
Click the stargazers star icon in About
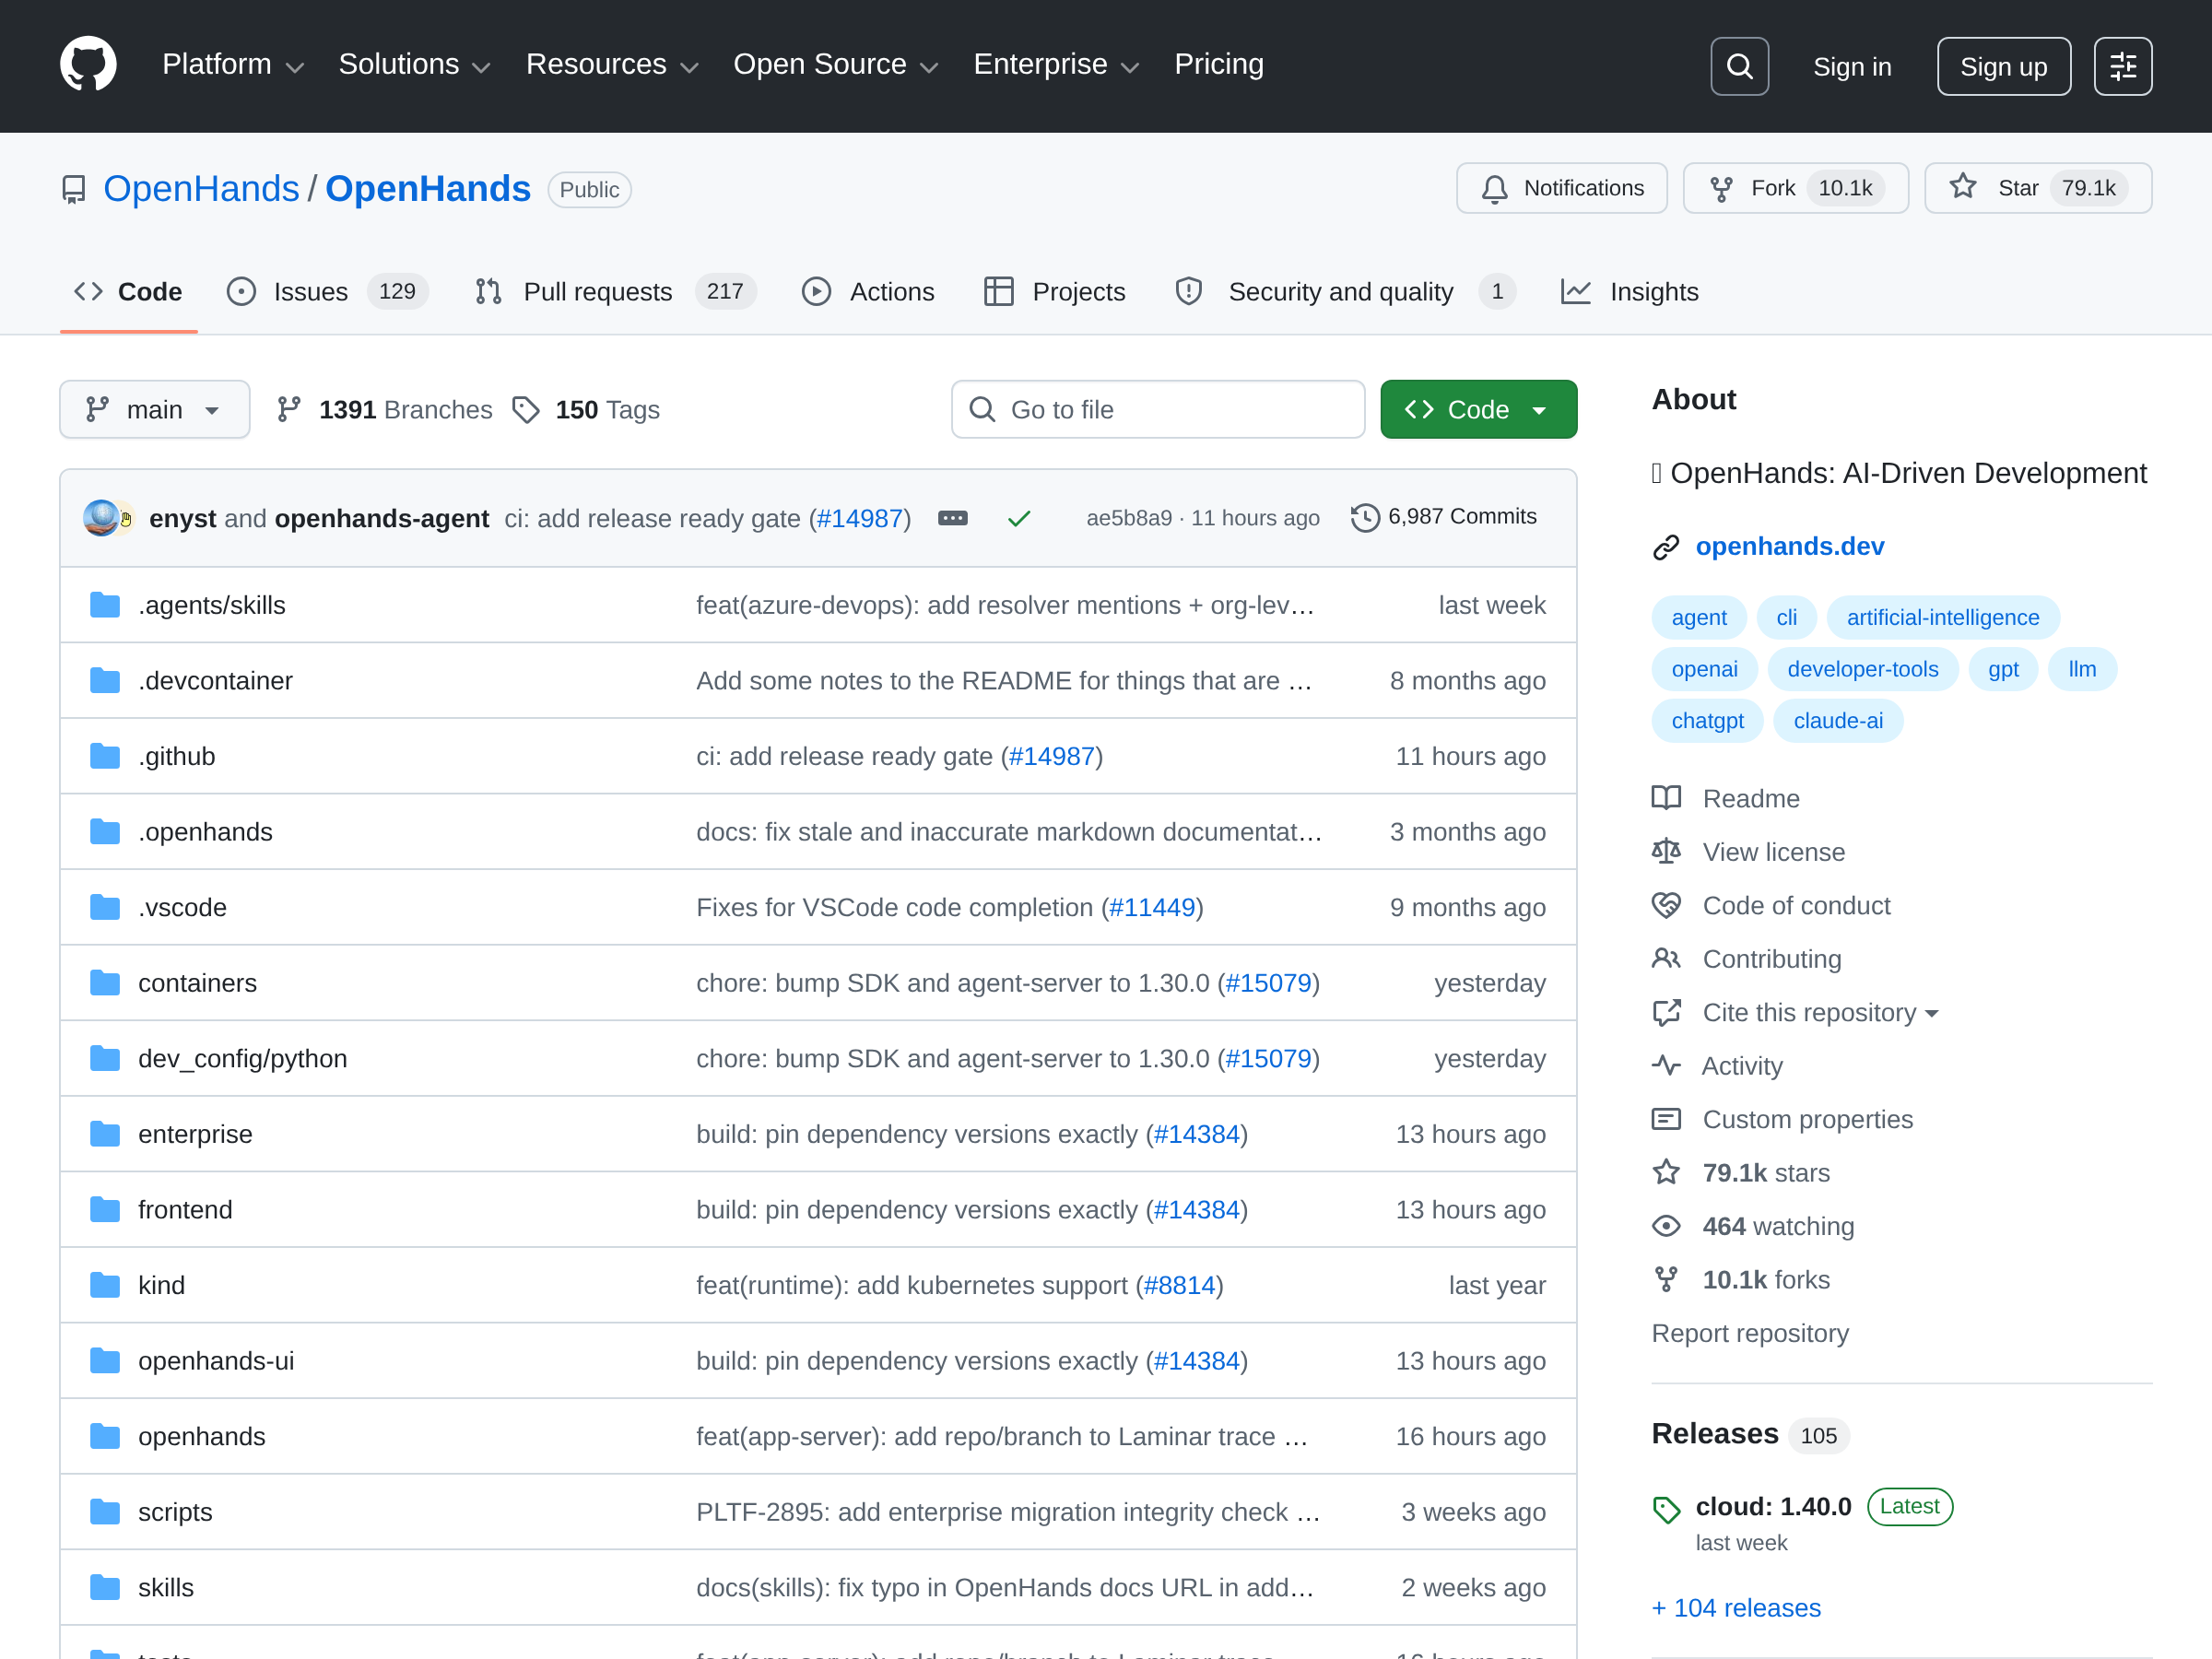tap(1666, 1172)
